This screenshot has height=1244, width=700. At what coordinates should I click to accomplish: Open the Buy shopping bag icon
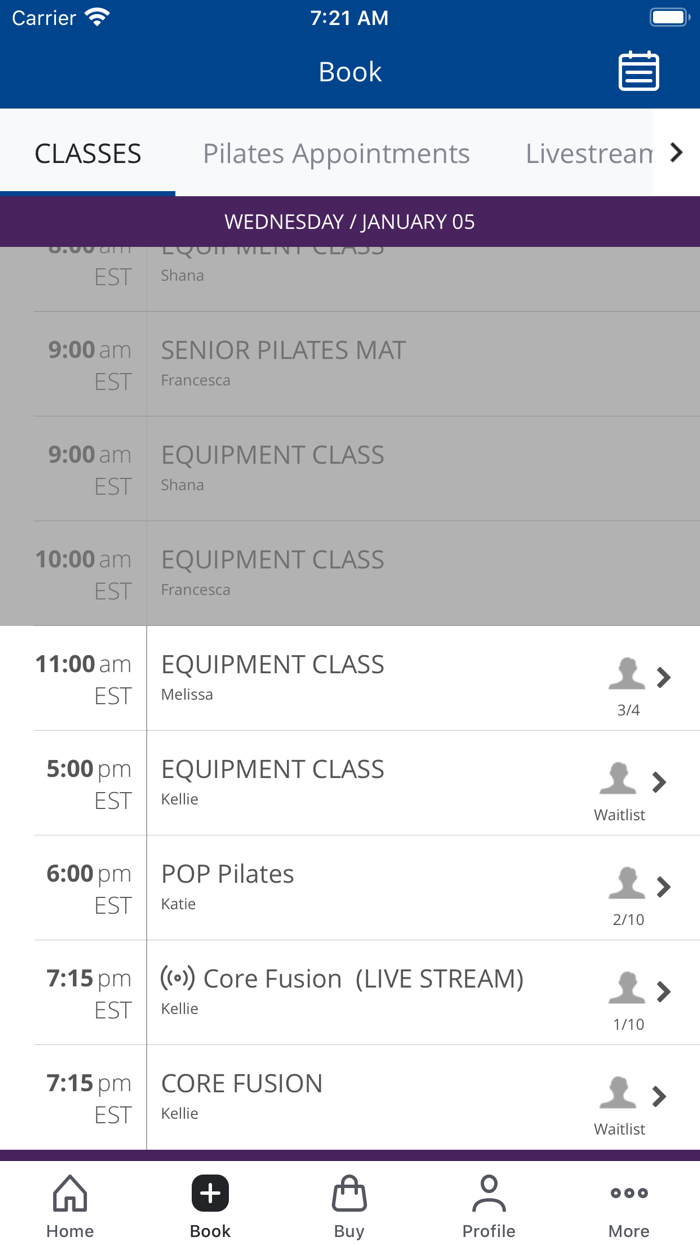coord(349,1193)
